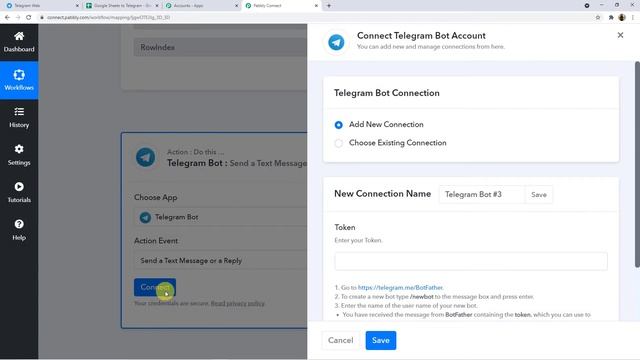Open the Chrome menu three dots
The width and height of the screenshot is (640, 360).
[x=633, y=18]
